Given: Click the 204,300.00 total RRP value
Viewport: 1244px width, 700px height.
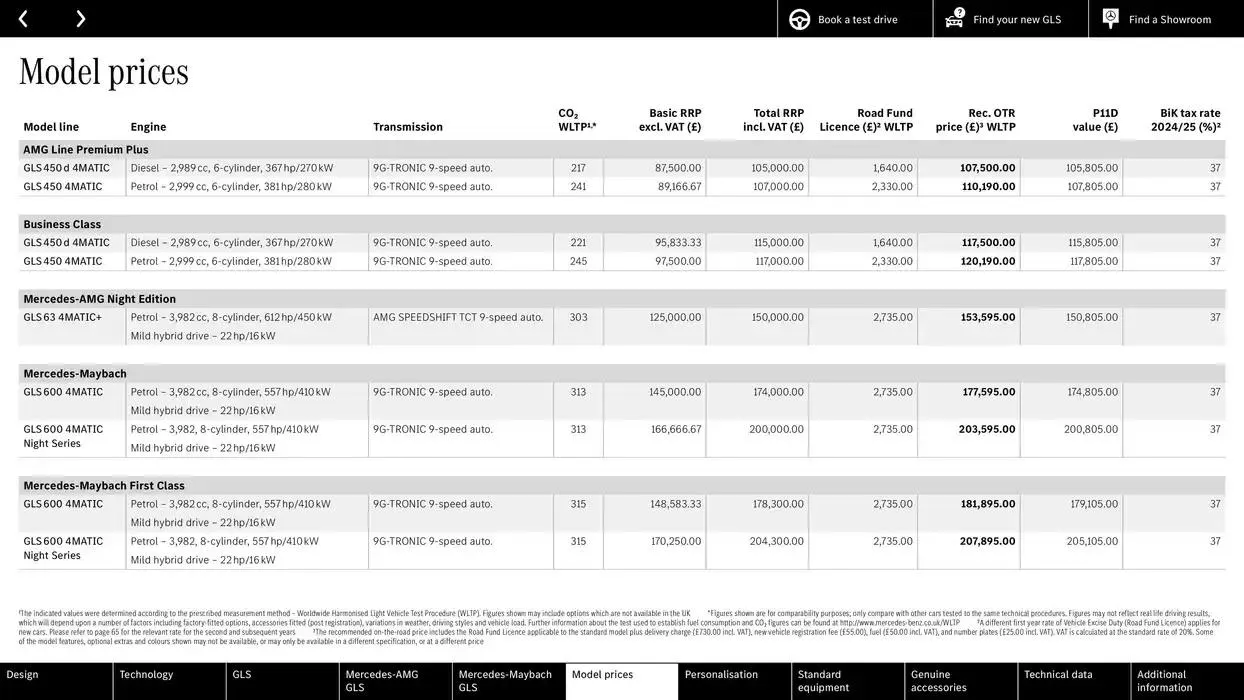Looking at the screenshot, I should 777,542.
